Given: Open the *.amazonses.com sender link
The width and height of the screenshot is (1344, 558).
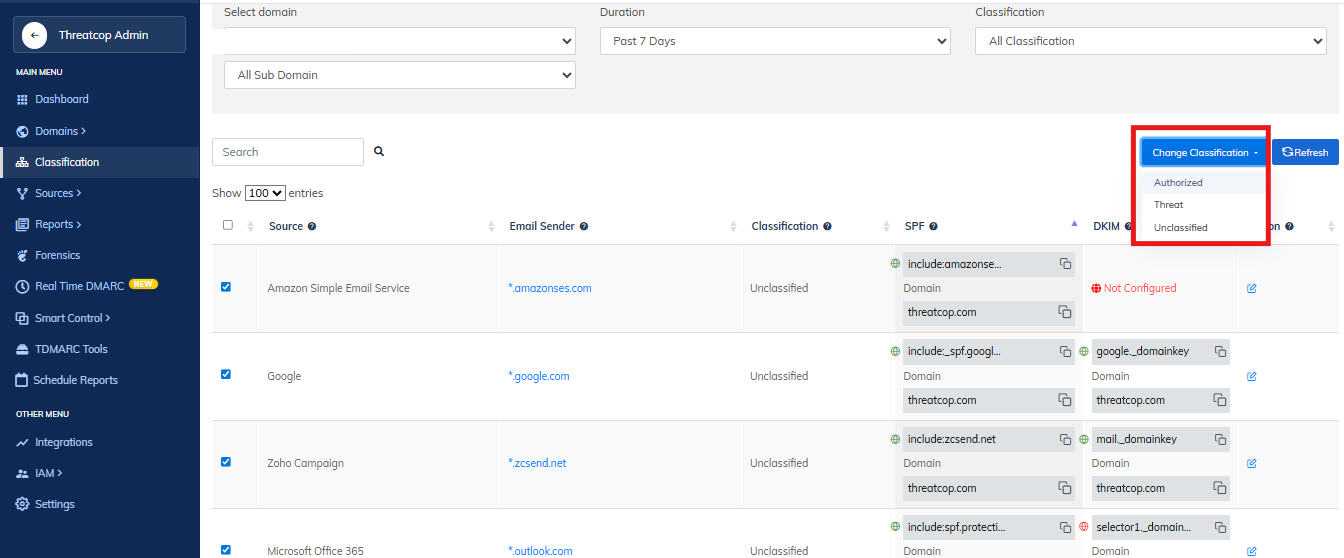Looking at the screenshot, I should 549,289.
